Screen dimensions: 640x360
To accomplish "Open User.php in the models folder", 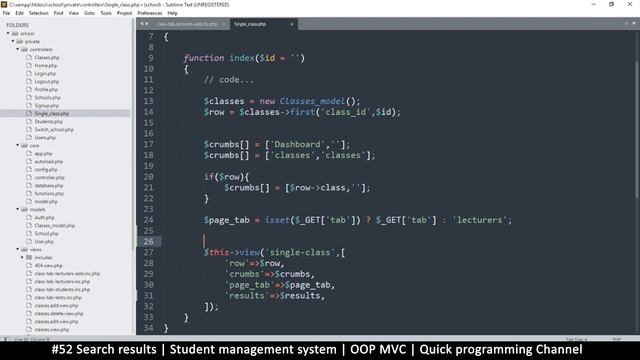I will 44,242.
